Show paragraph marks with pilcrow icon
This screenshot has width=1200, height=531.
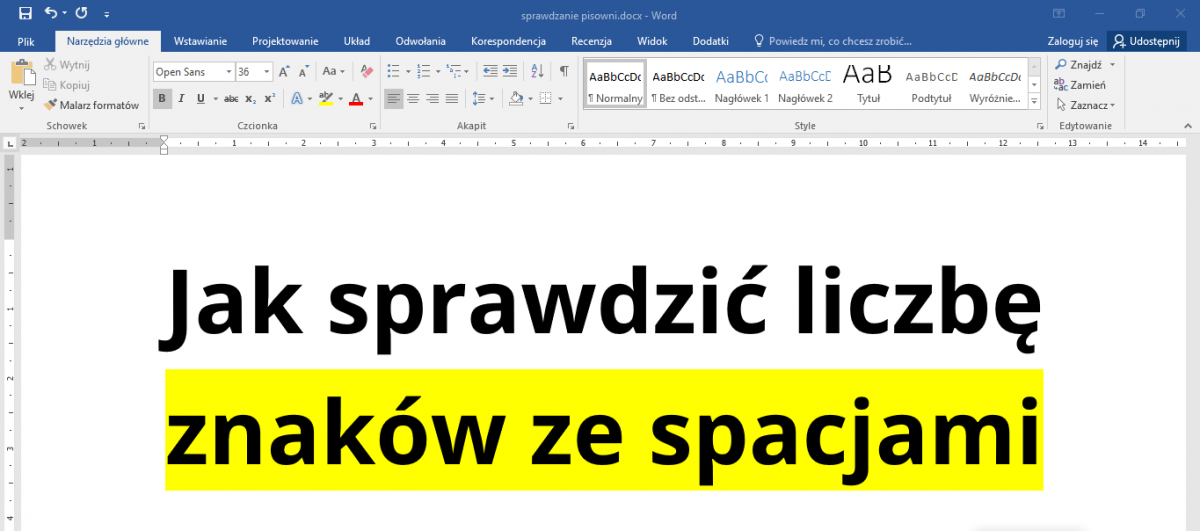coord(564,72)
